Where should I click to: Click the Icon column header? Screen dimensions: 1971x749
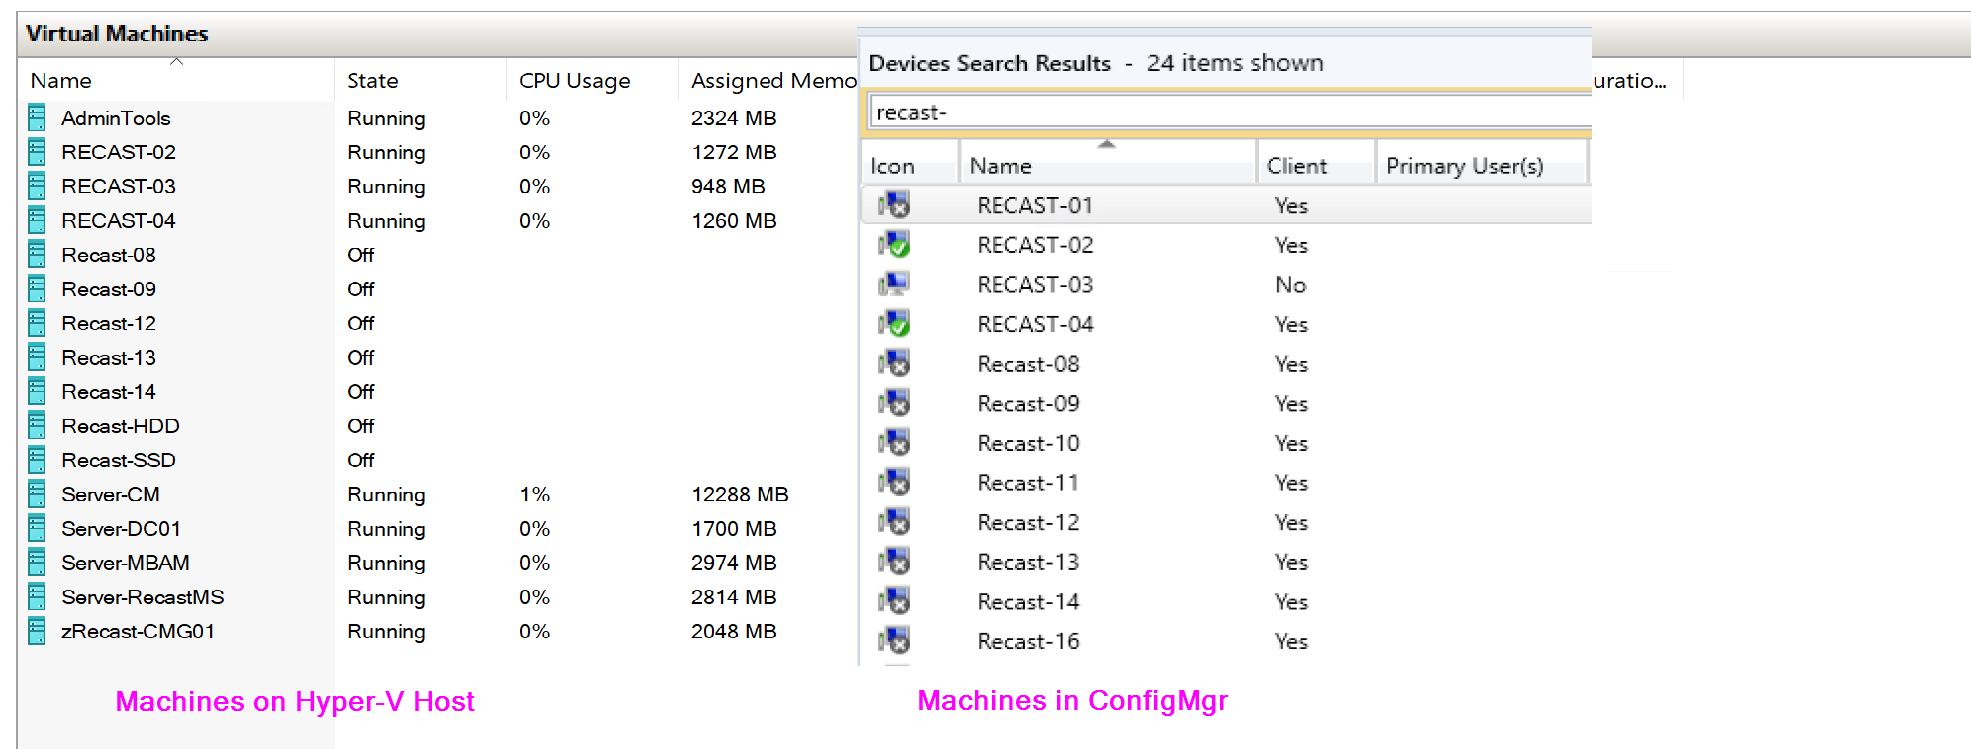click(892, 166)
